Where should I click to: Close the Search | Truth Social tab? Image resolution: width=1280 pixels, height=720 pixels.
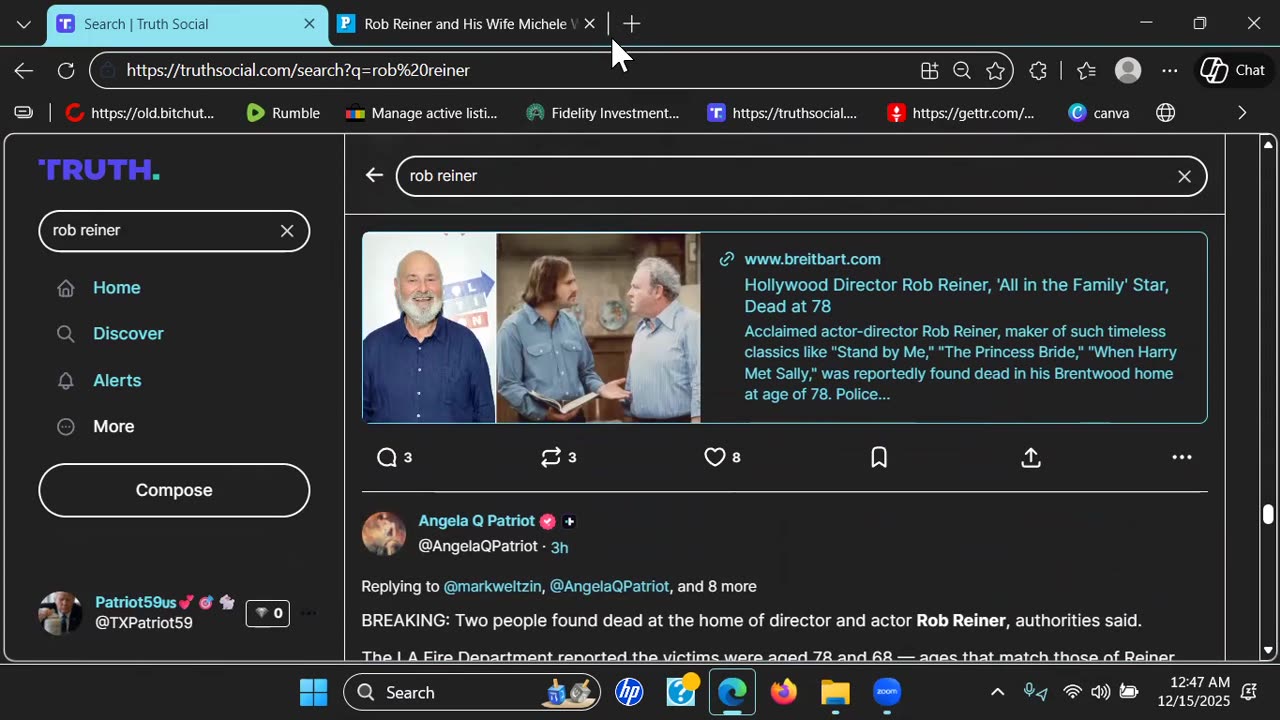(x=309, y=24)
